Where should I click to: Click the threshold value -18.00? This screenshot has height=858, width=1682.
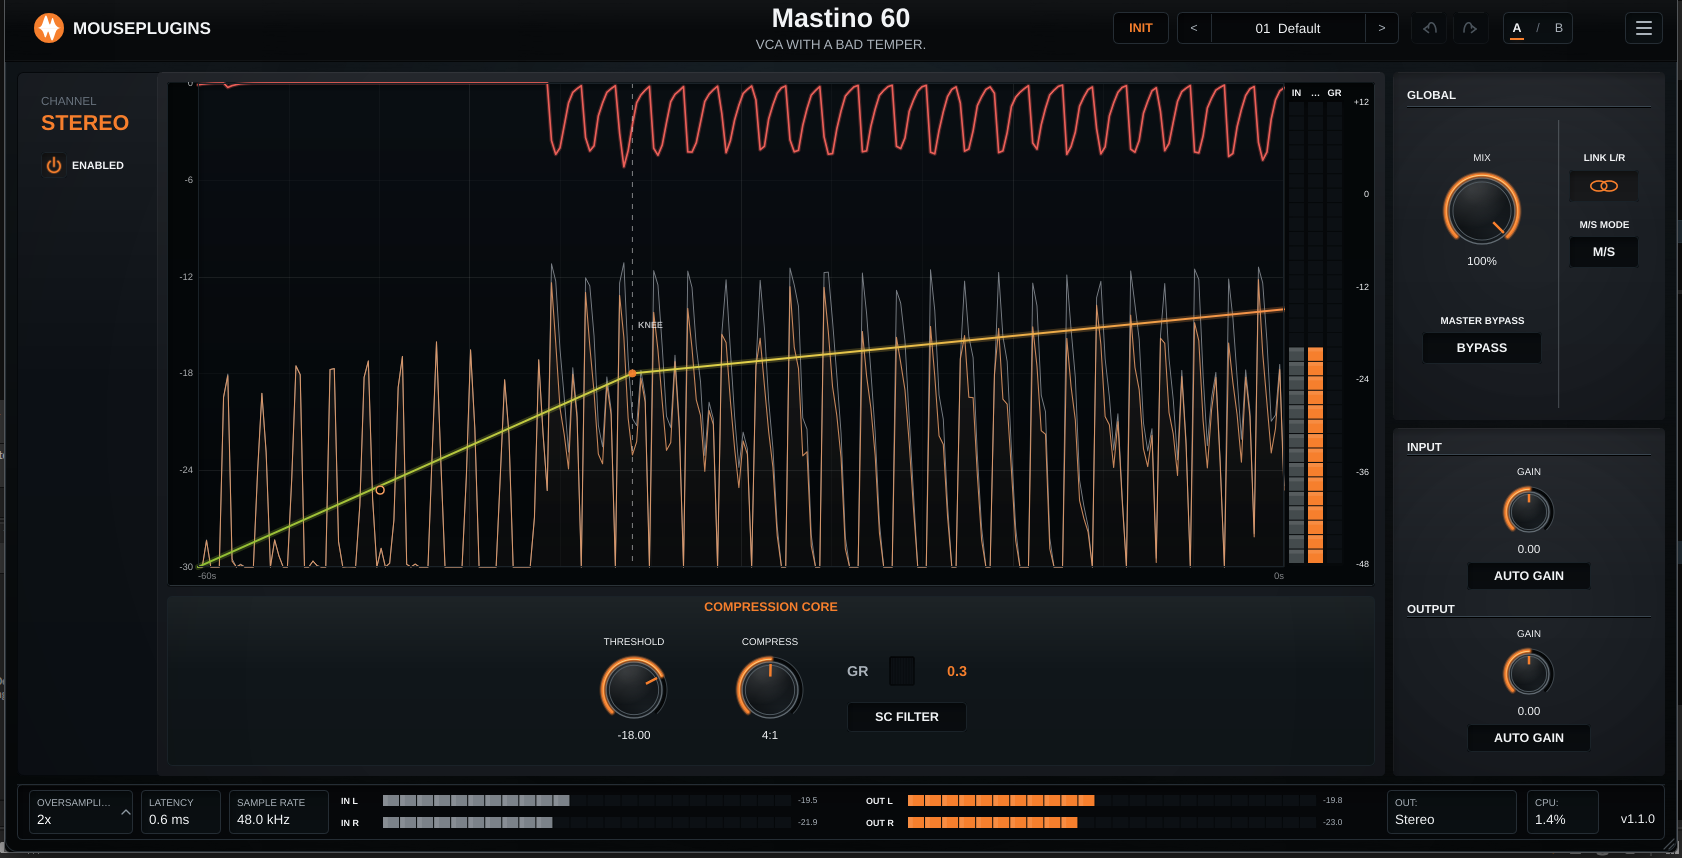click(x=634, y=735)
